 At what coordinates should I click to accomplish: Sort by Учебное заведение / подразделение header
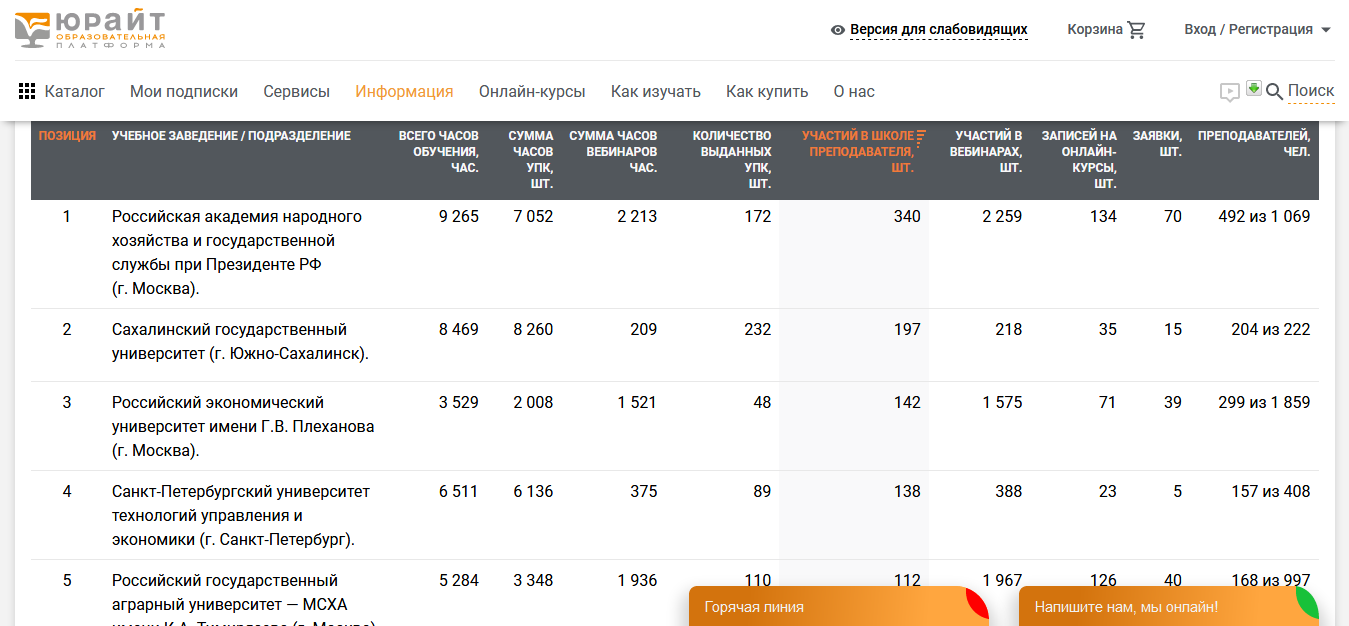point(231,136)
